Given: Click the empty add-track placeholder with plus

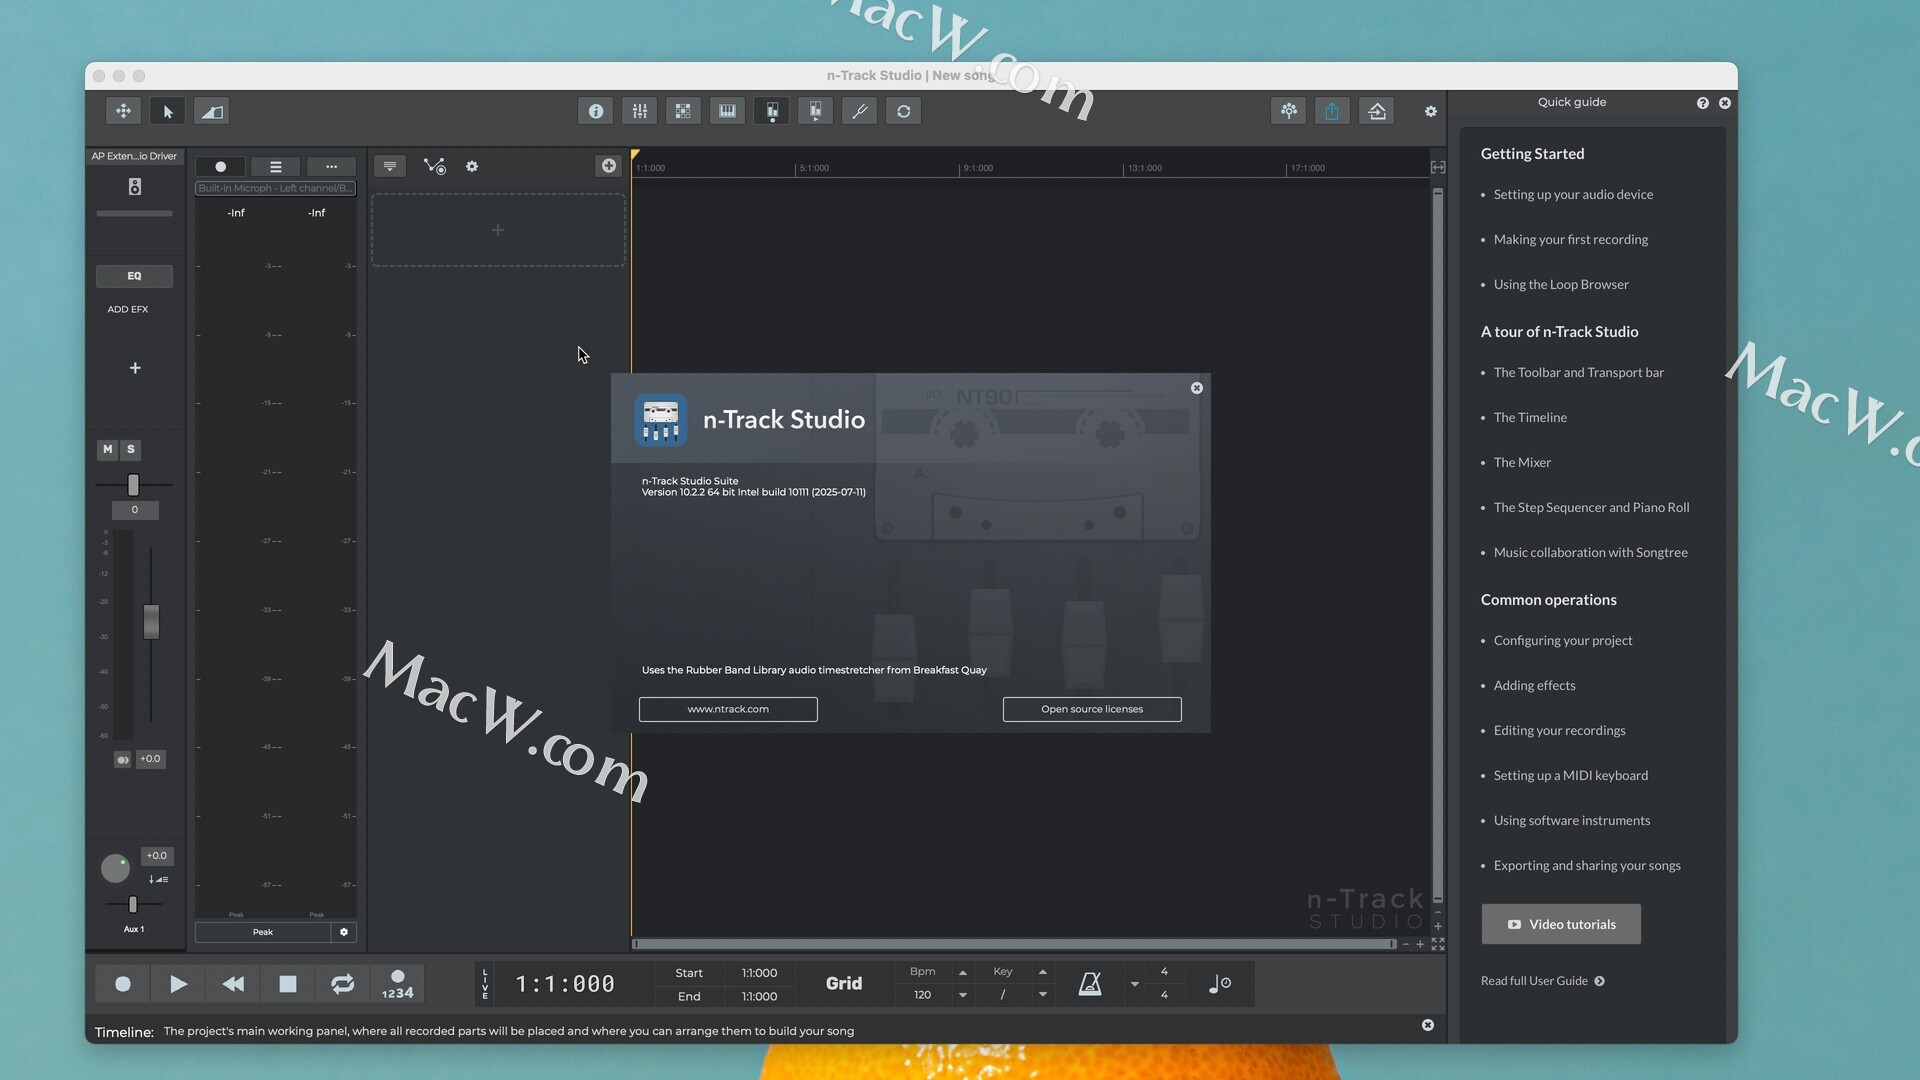Looking at the screenshot, I should click(498, 231).
